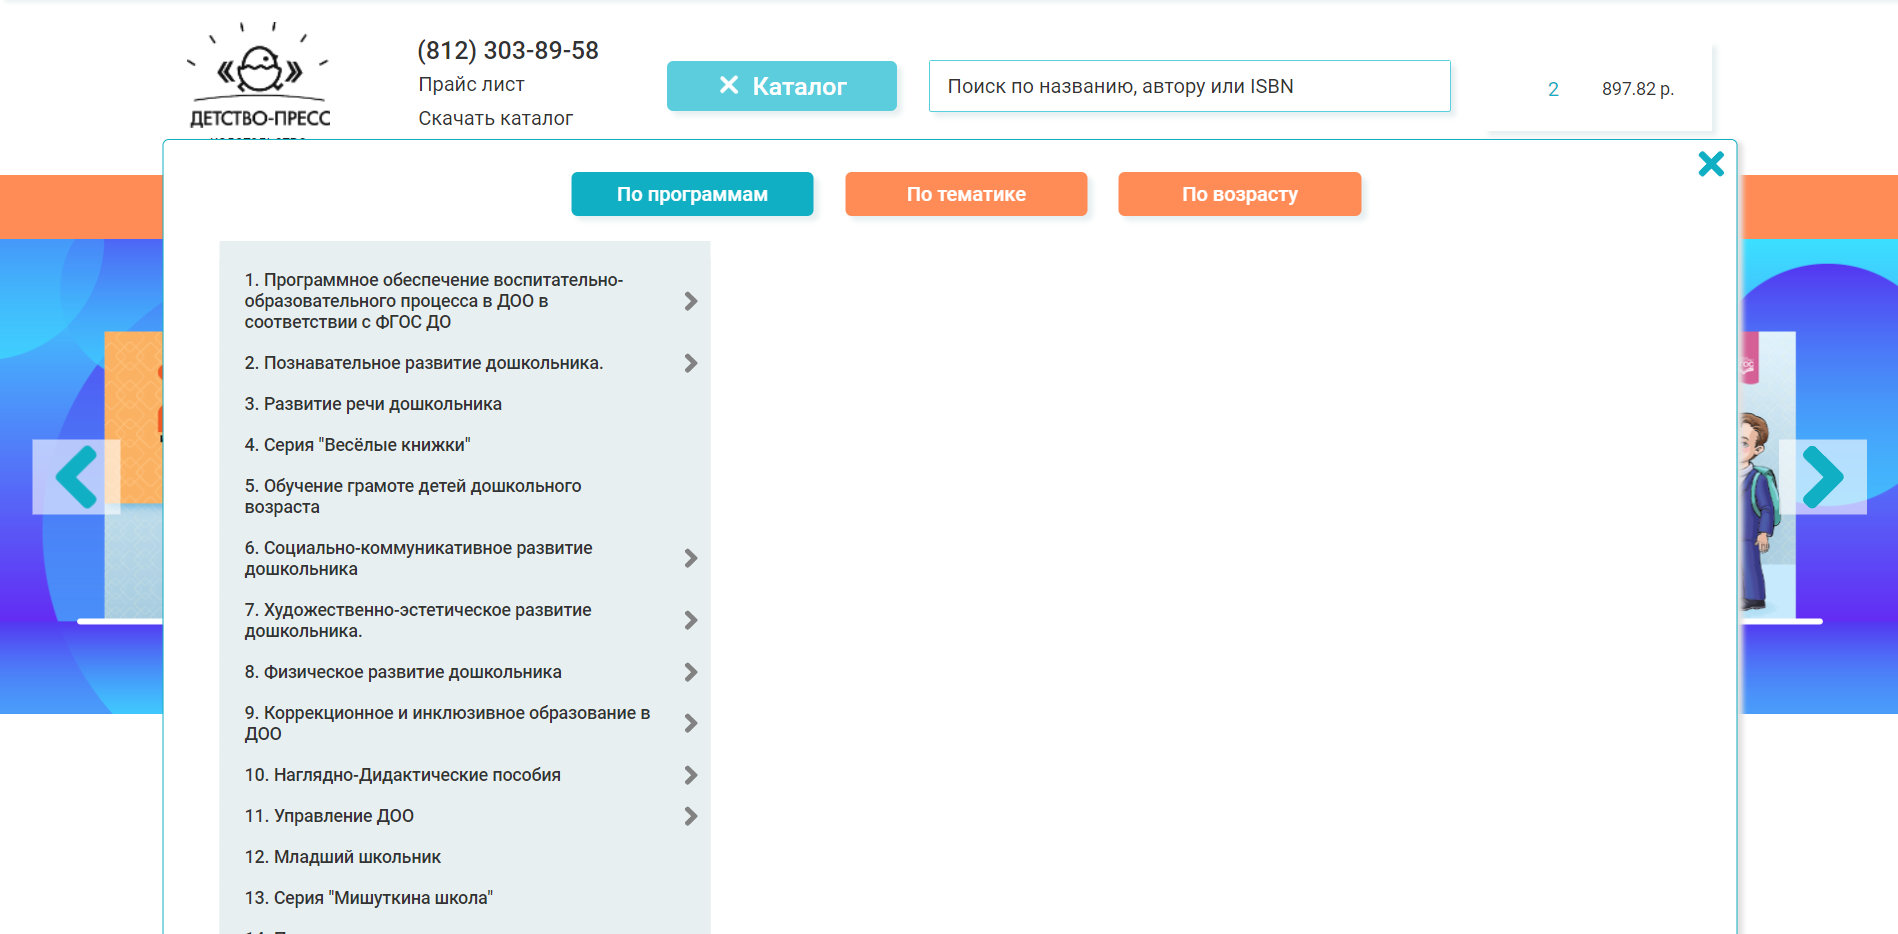The height and width of the screenshot is (934, 1898).
Task: Choose 10. Наглядно-Дидактические пособия
Action: (402, 775)
